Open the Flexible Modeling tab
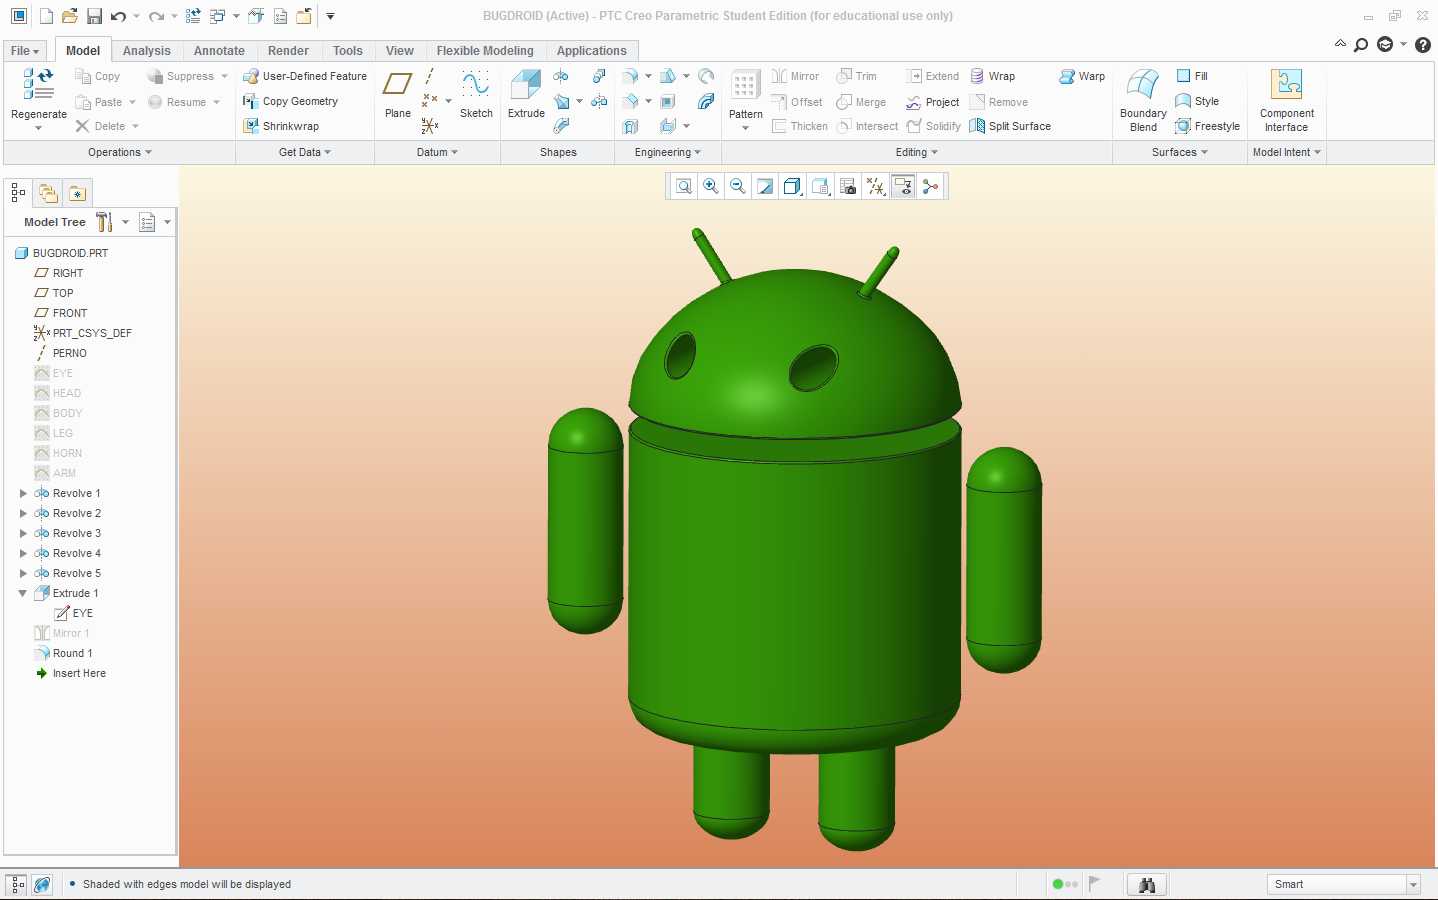This screenshot has width=1438, height=900. pyautogui.click(x=485, y=51)
